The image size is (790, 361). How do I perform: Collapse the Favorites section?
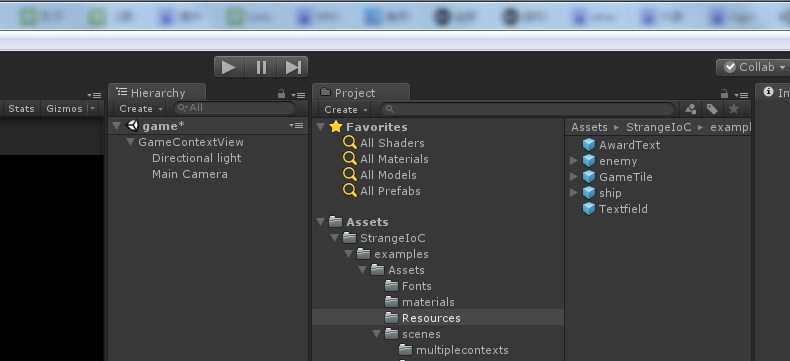320,127
